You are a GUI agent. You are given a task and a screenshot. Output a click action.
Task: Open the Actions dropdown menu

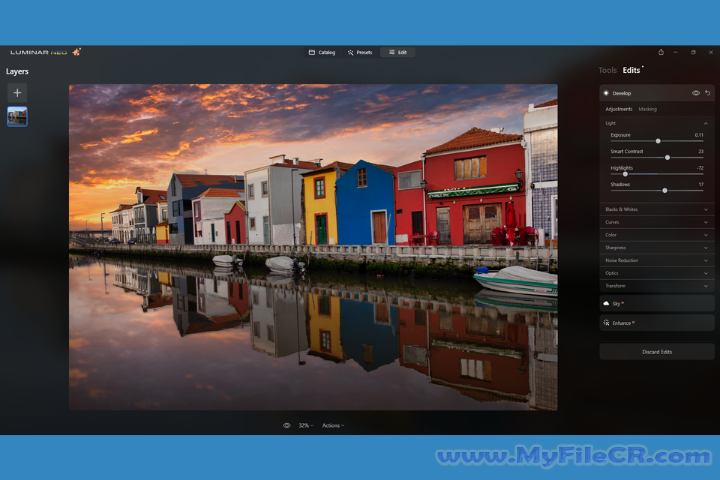[333, 425]
